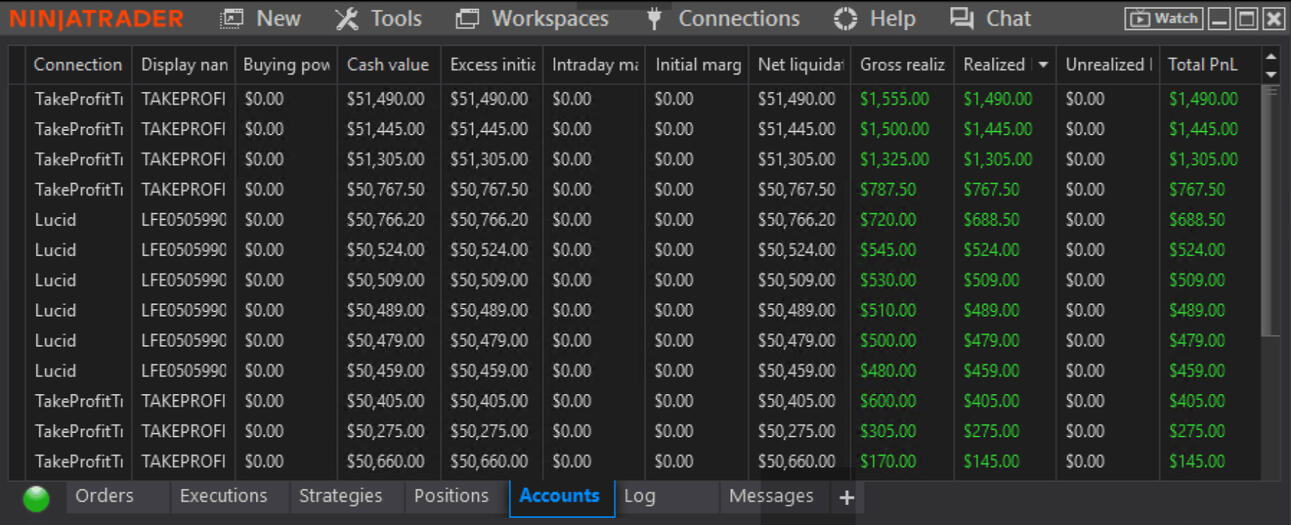Click the grid's scroll up arrow
1291x525 pixels.
[x=1271, y=57]
